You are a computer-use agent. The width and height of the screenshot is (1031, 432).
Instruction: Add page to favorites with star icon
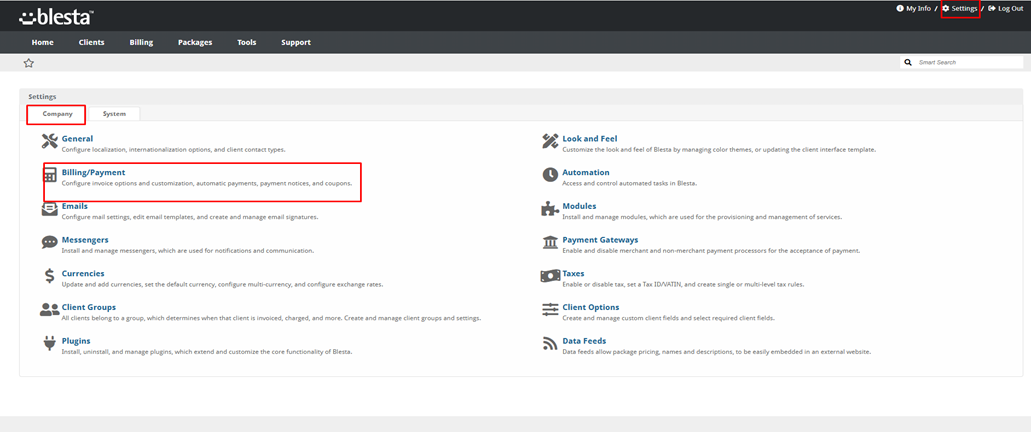click(x=29, y=63)
